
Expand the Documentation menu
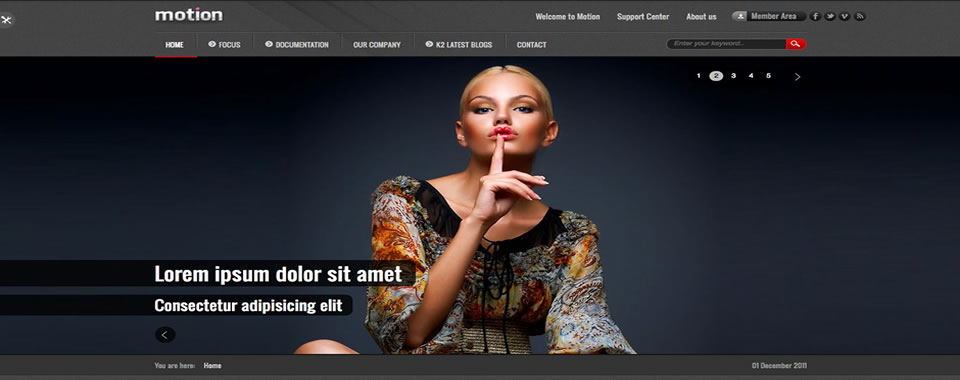tap(297, 45)
